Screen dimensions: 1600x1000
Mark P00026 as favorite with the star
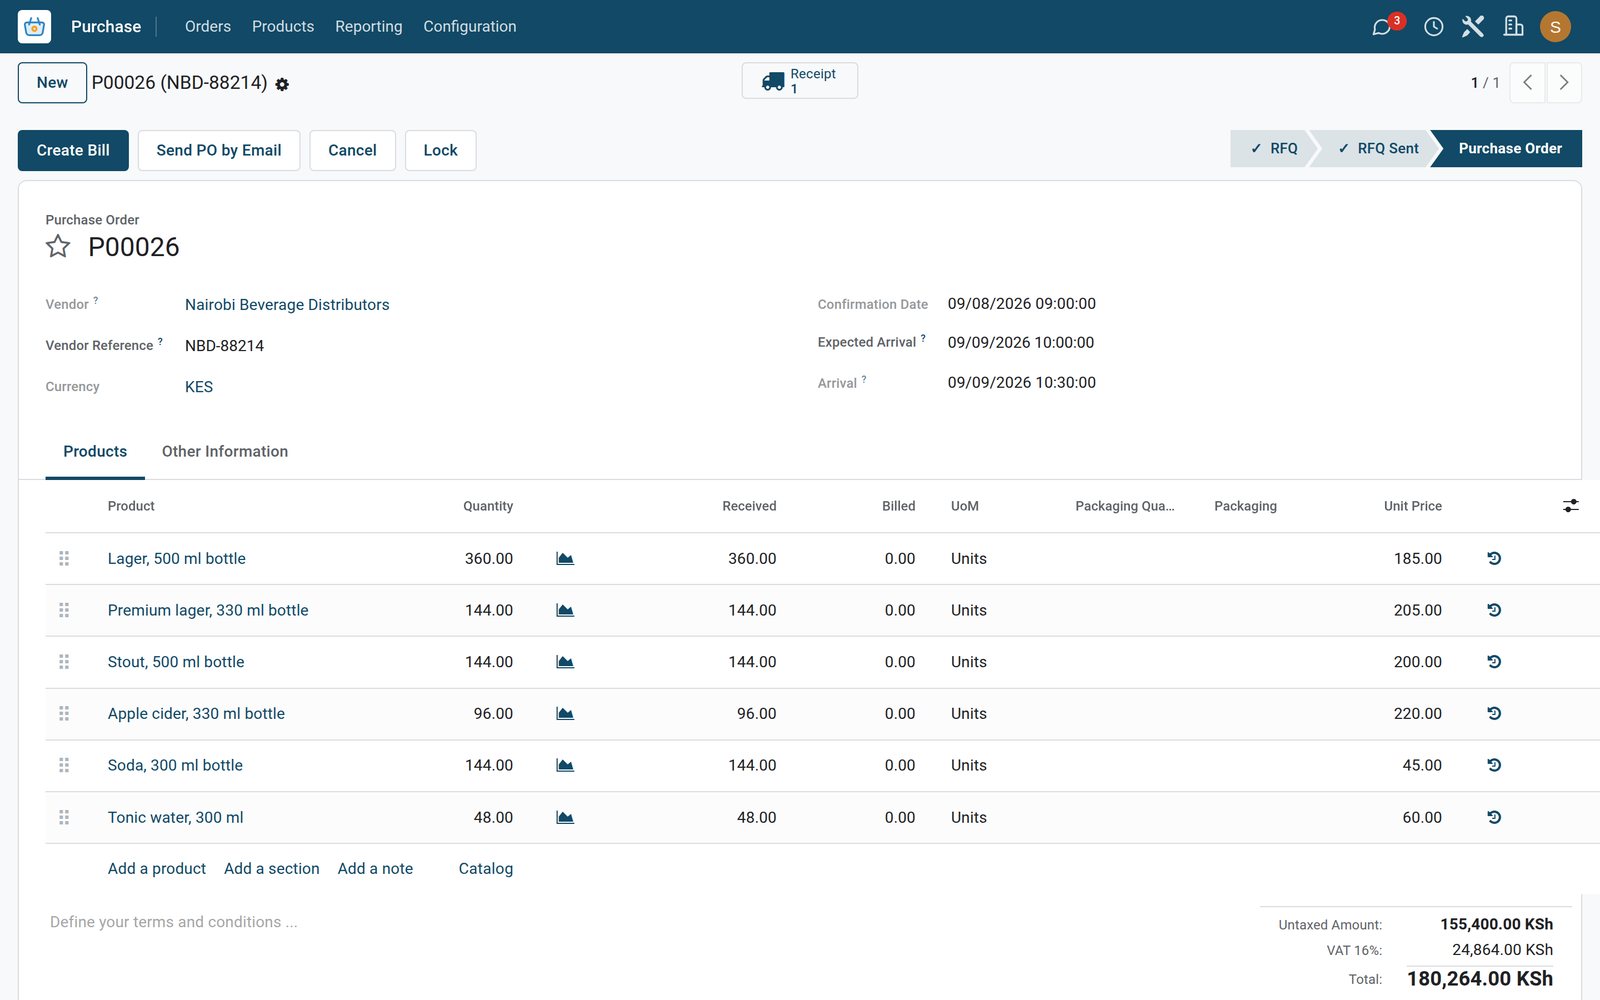coord(58,246)
